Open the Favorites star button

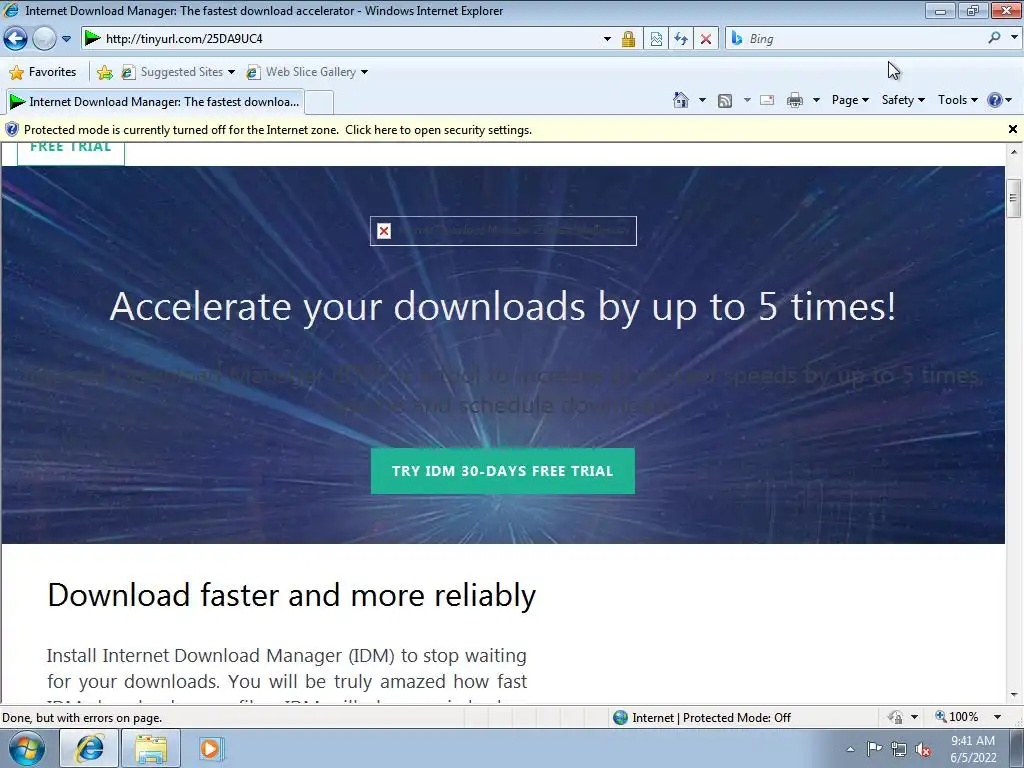[x=43, y=72]
